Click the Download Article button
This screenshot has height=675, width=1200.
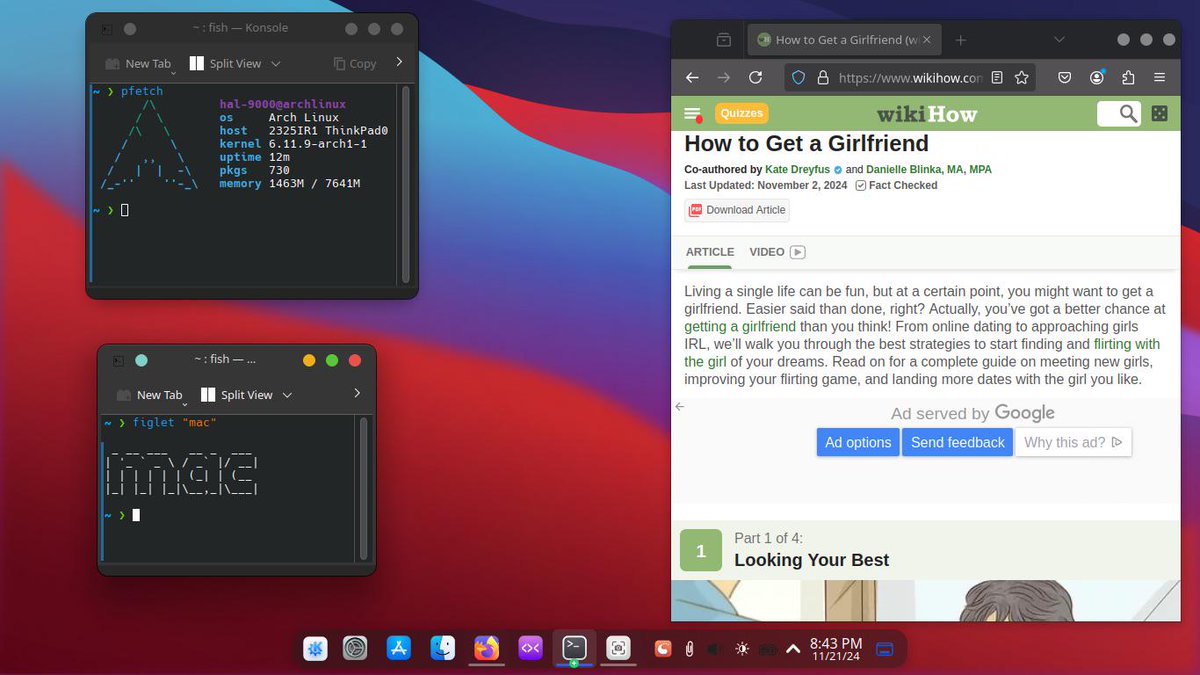(737, 210)
